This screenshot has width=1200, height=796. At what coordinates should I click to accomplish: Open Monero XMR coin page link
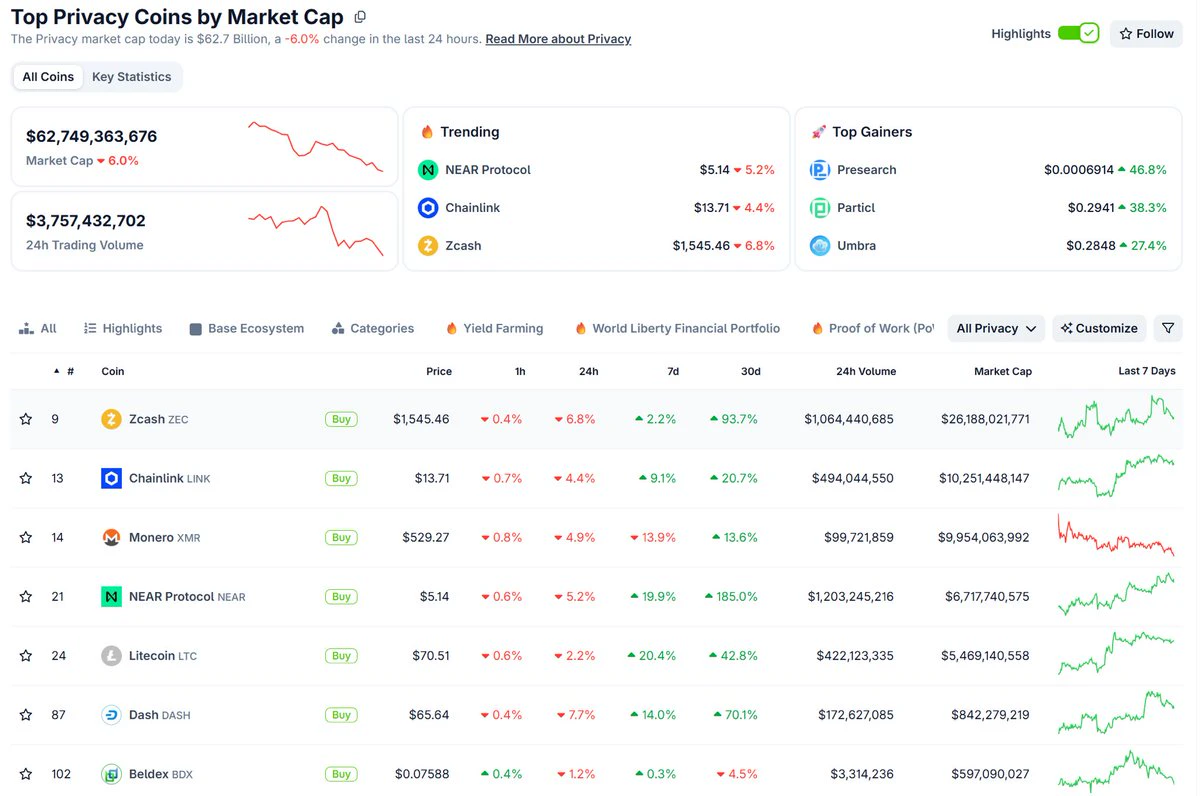tap(164, 537)
